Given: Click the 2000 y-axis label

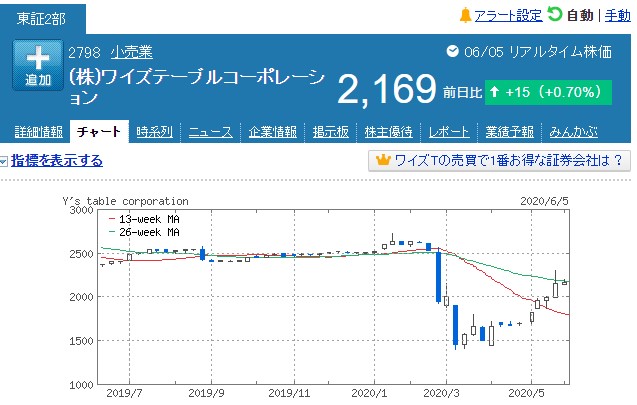Looking at the screenshot, I should point(81,297).
